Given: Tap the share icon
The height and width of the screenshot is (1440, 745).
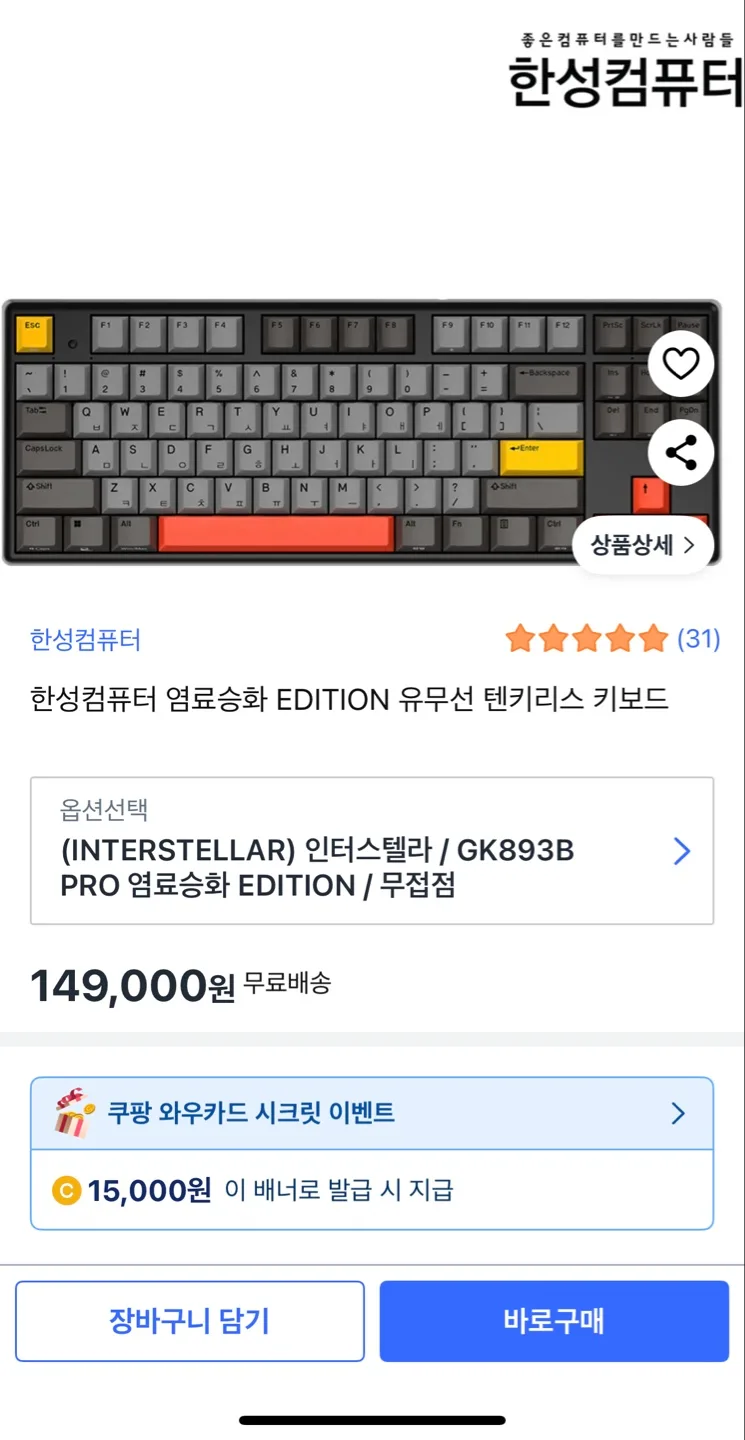Looking at the screenshot, I should click(x=681, y=453).
